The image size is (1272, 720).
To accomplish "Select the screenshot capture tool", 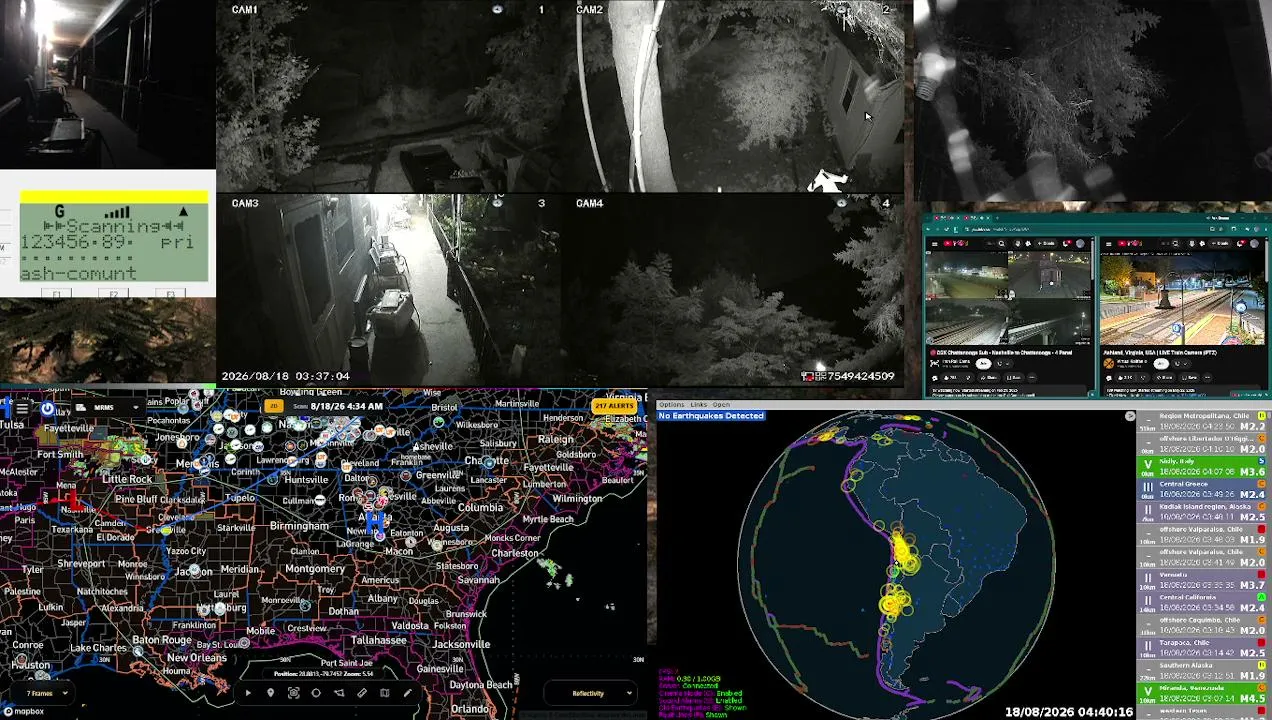I will (x=293, y=692).
